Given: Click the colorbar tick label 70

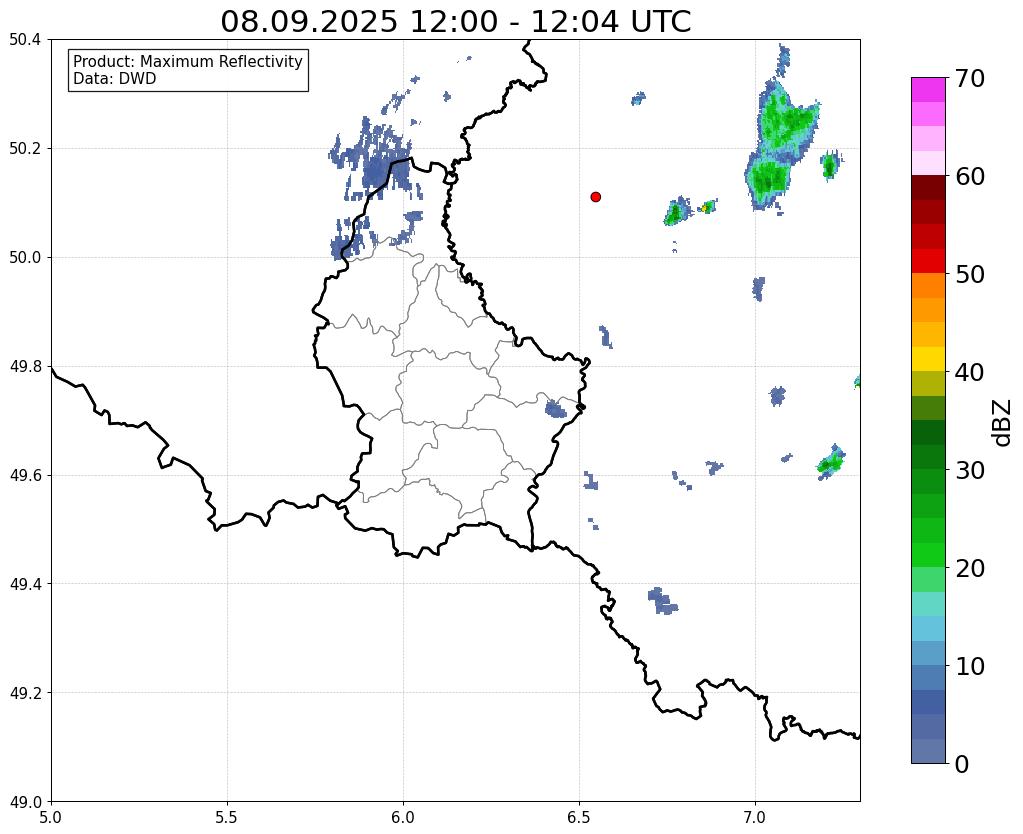Looking at the screenshot, I should [x=969, y=78].
